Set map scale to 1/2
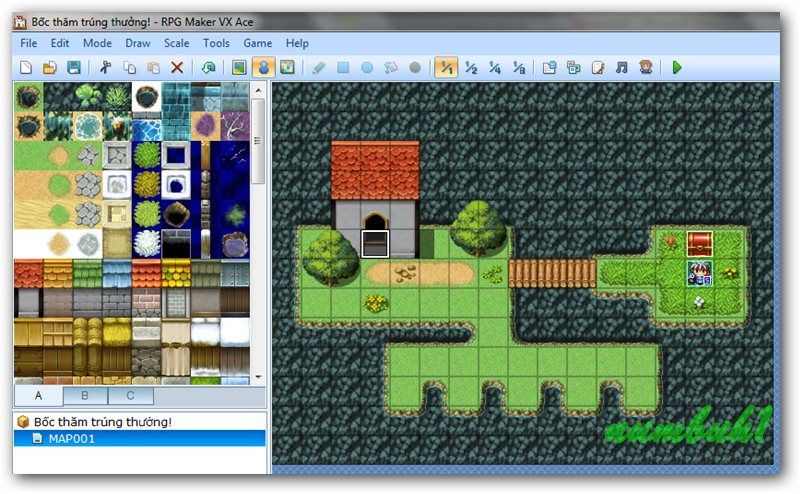 [471, 67]
